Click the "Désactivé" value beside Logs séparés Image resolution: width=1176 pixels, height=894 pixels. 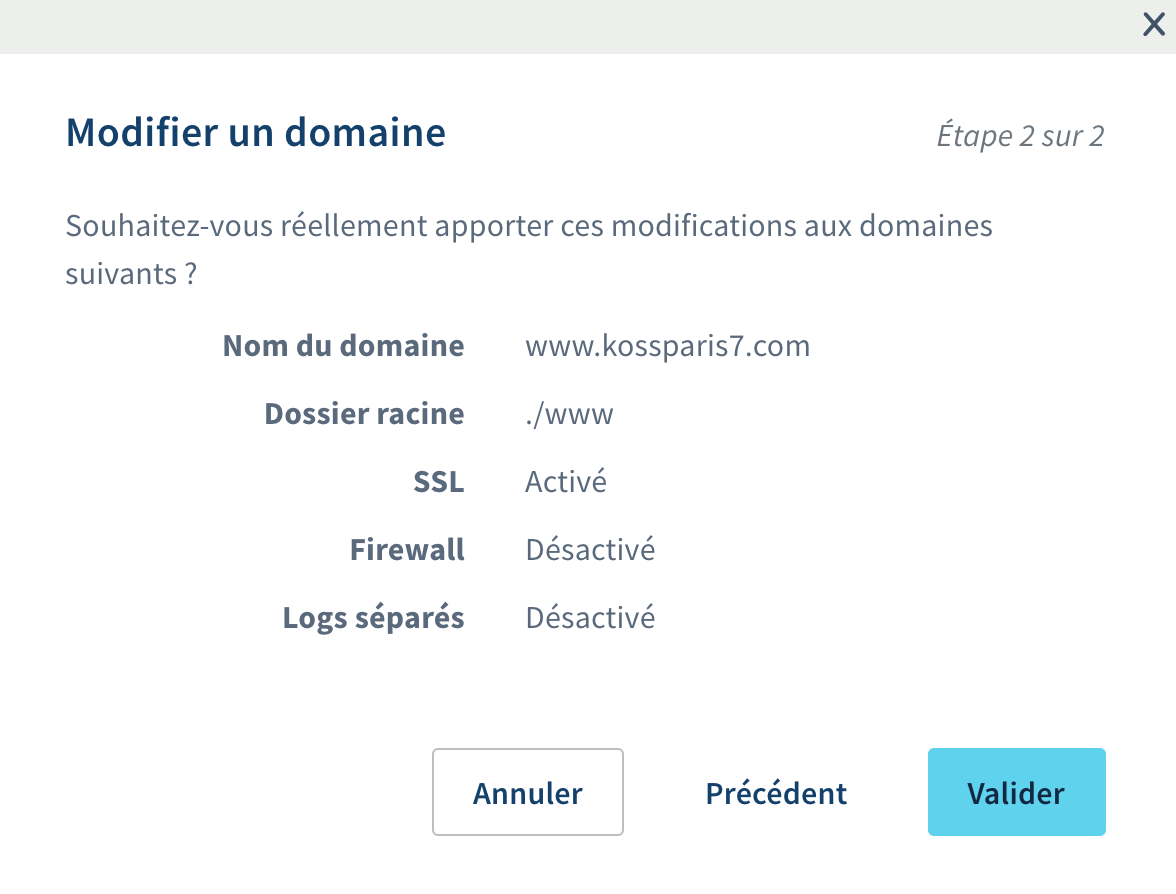coord(590,618)
